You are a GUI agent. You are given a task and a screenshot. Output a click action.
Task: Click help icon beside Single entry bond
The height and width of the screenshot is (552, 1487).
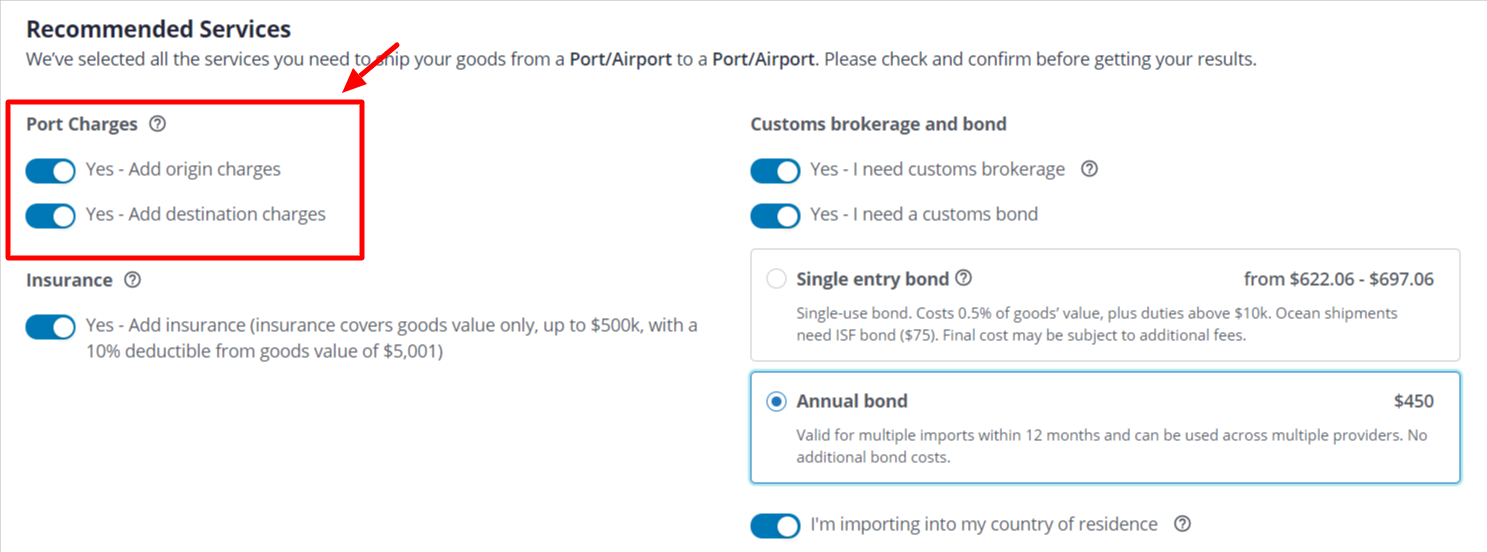coord(964,278)
